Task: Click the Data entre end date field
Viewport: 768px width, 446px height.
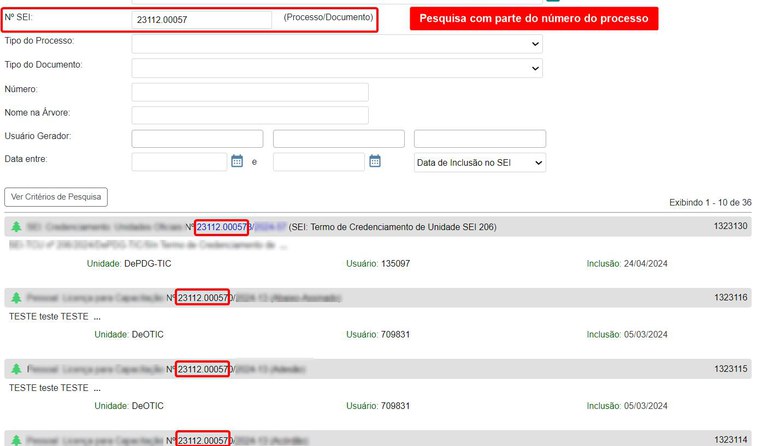Action: coord(320,162)
